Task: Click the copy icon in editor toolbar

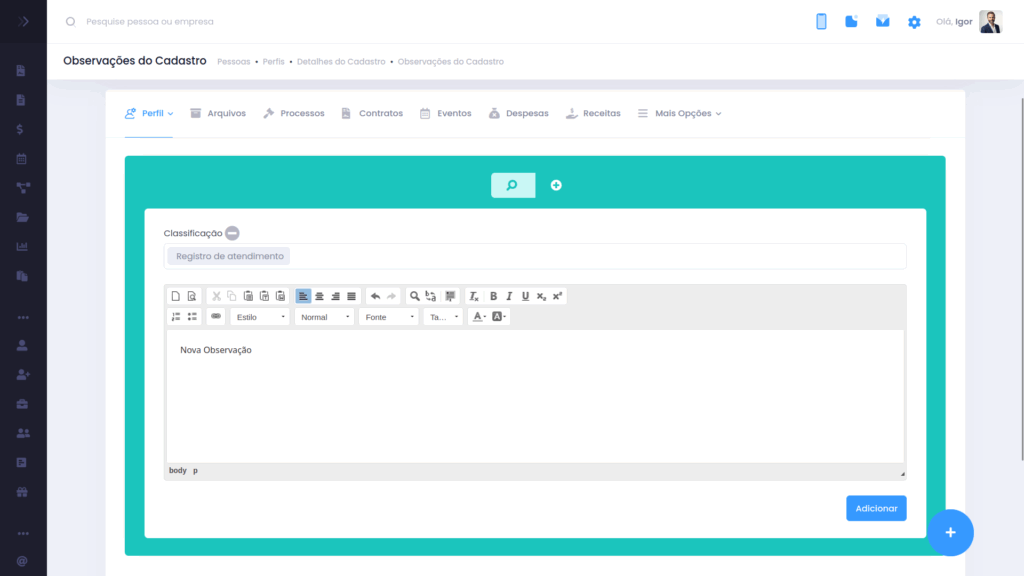Action: pos(232,296)
